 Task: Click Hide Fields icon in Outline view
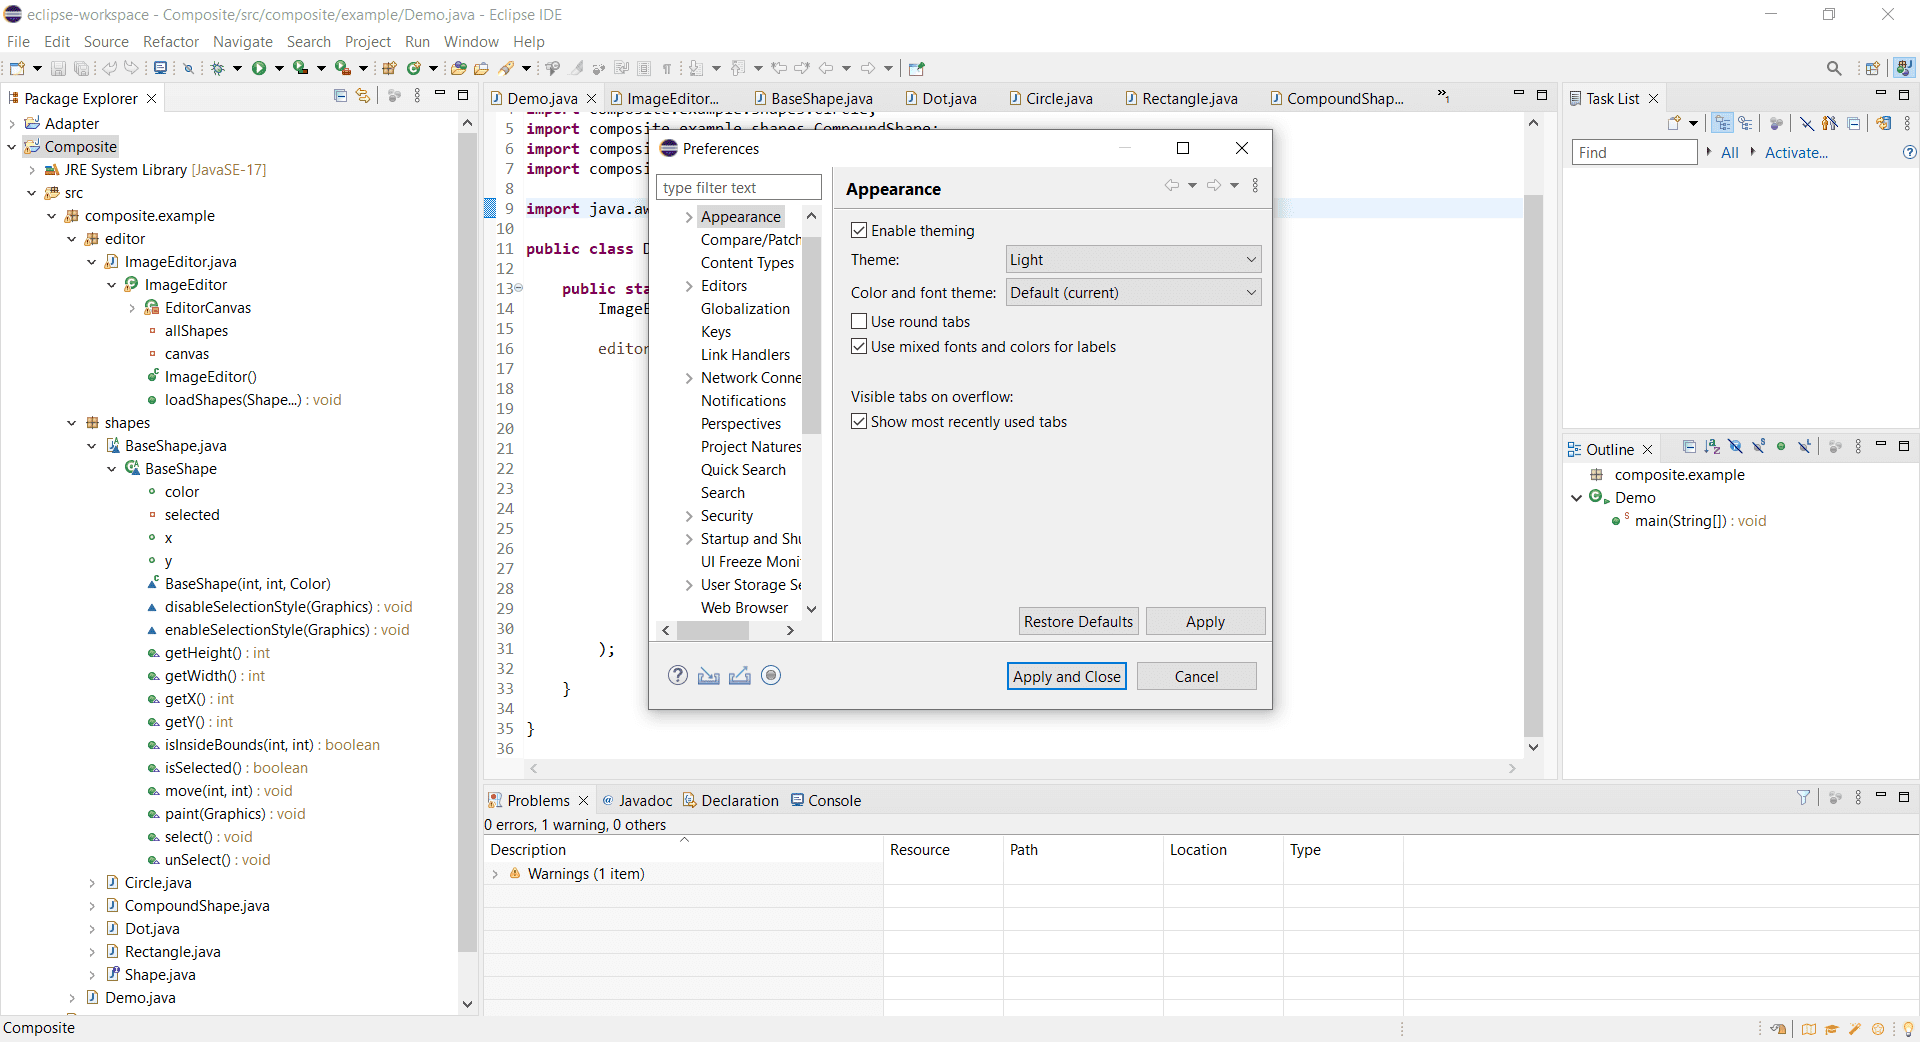click(x=1735, y=447)
